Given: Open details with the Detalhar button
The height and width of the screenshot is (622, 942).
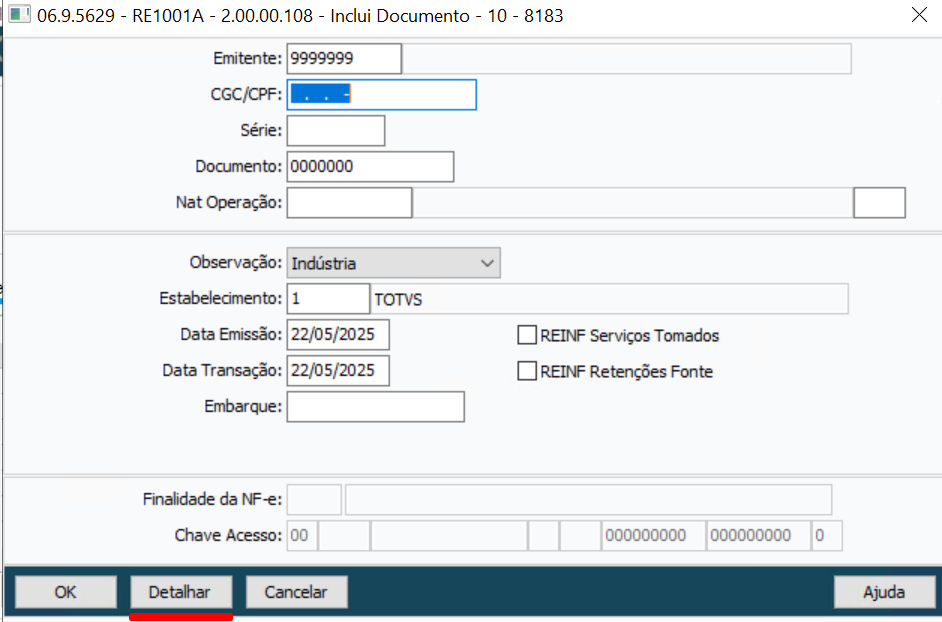Looking at the screenshot, I should coord(181,592).
